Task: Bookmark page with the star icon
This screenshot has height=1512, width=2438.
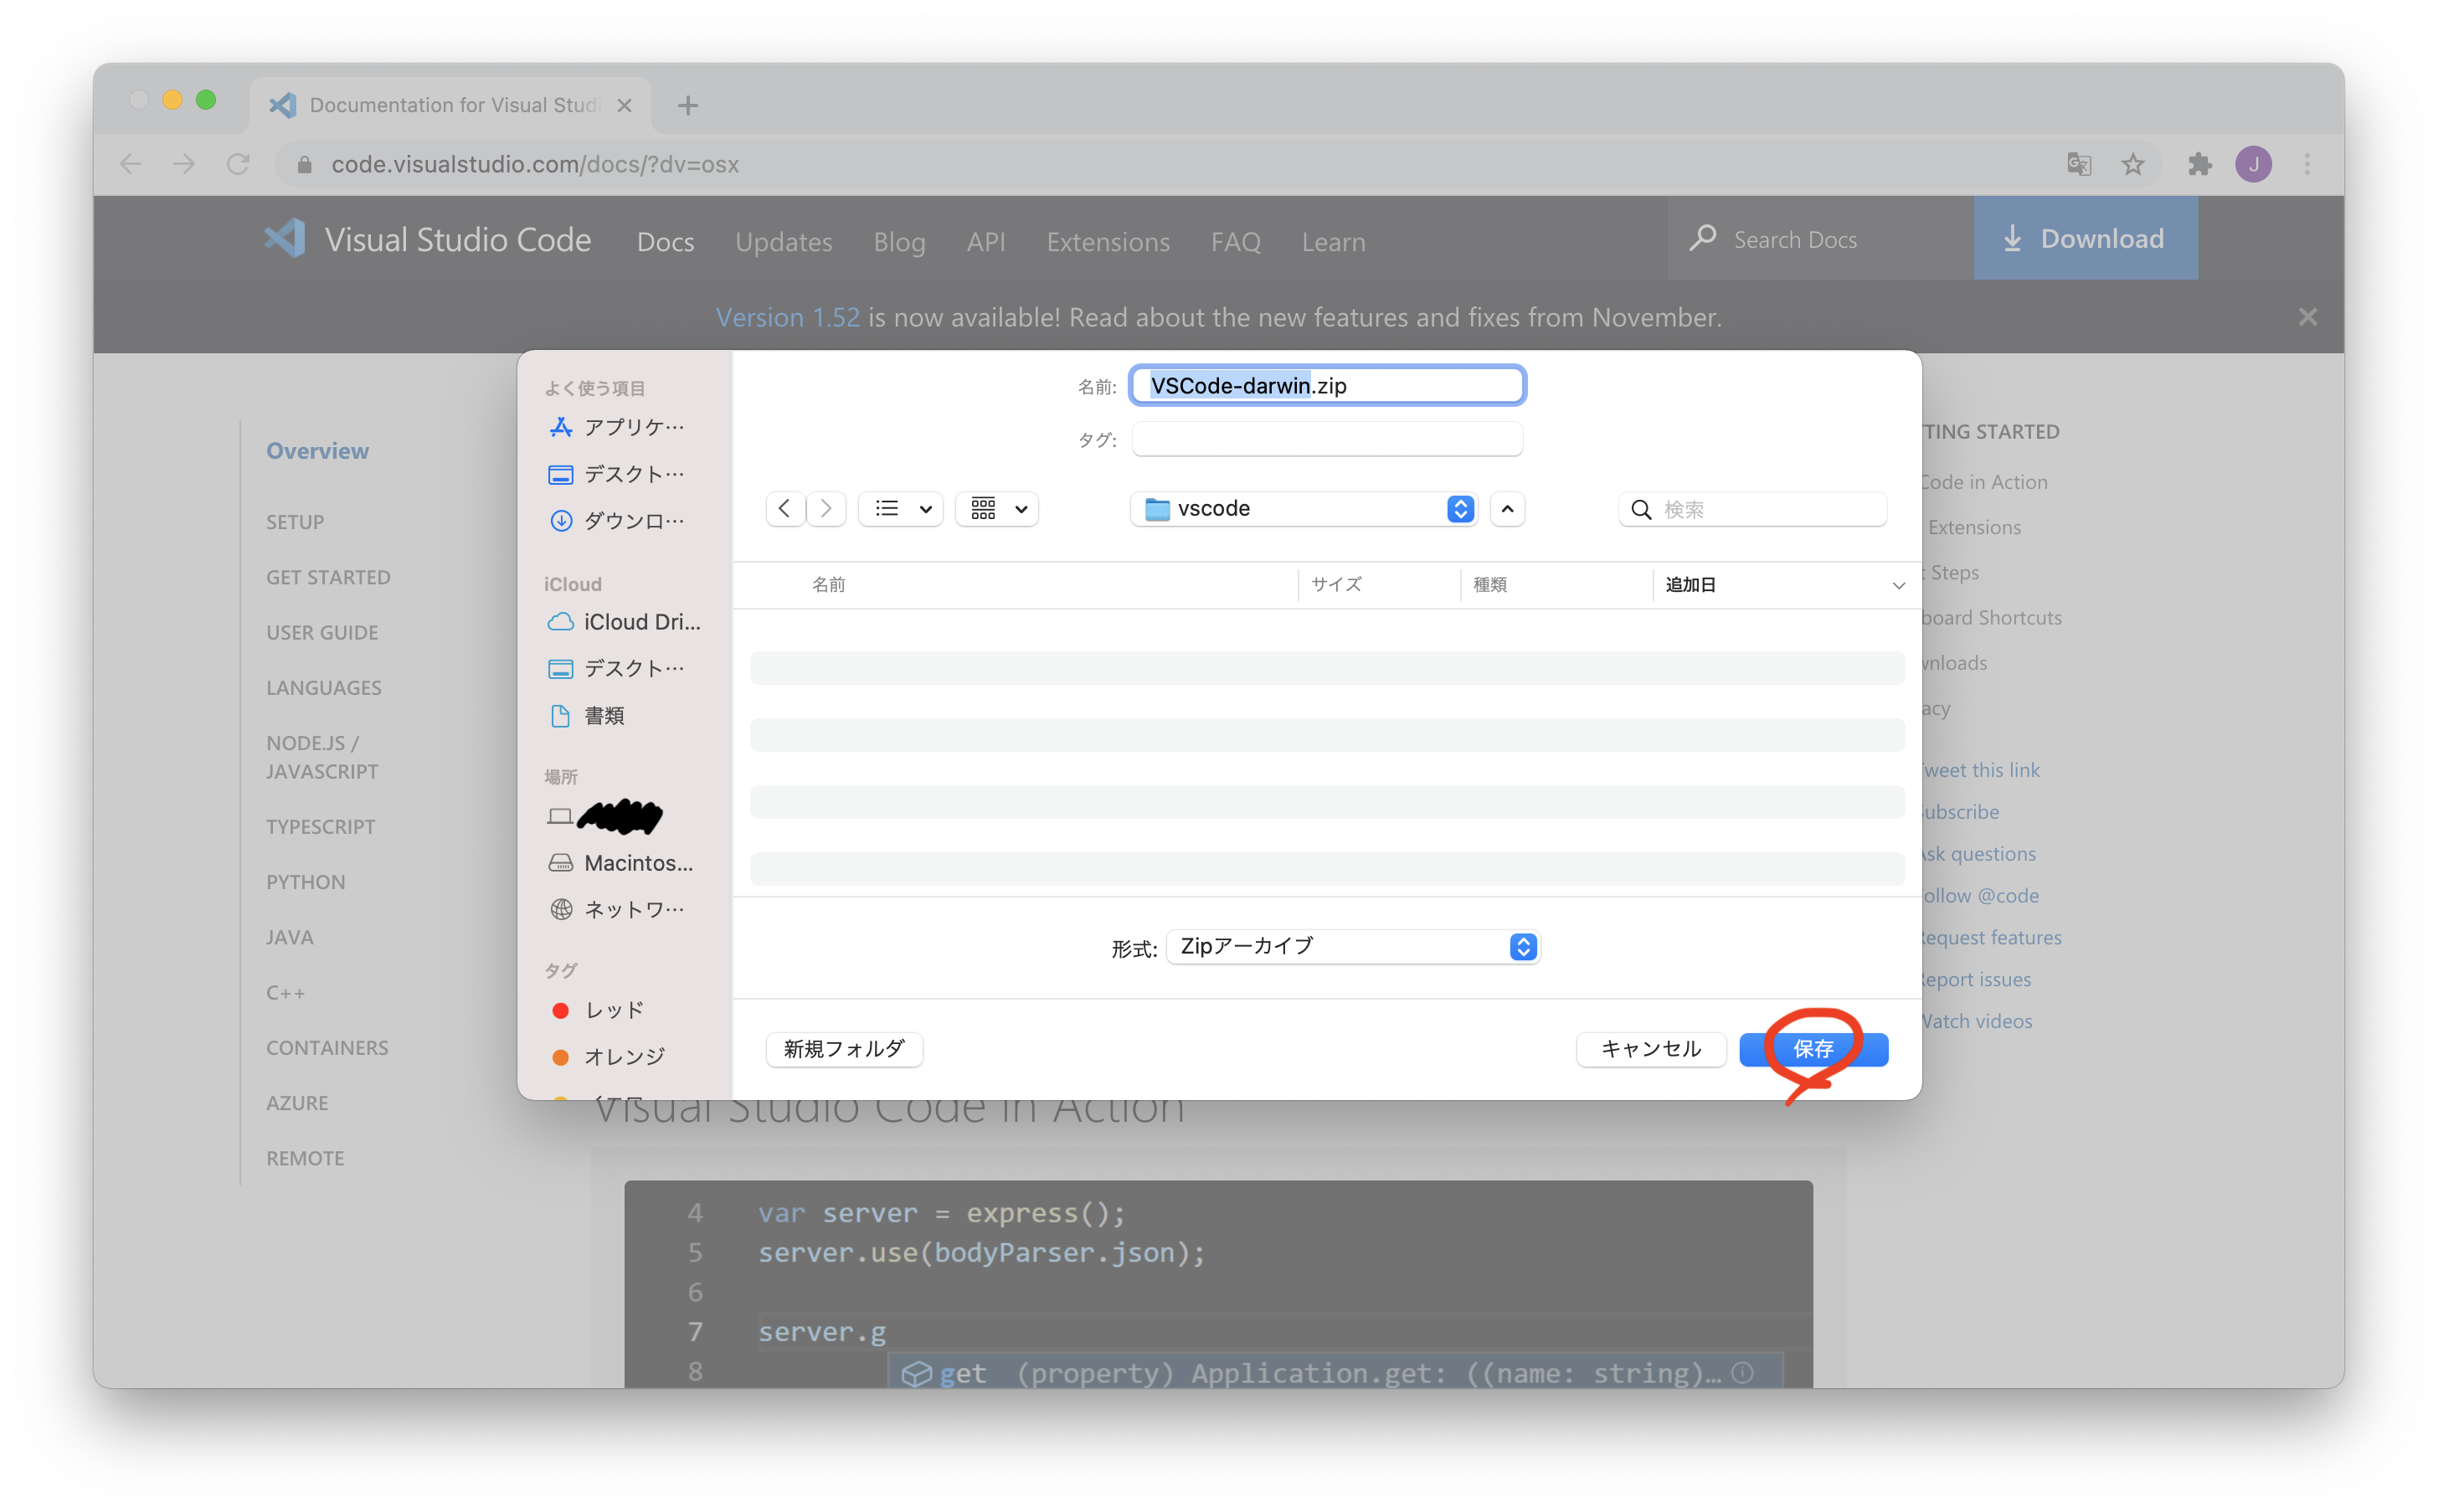Action: (x=2133, y=164)
